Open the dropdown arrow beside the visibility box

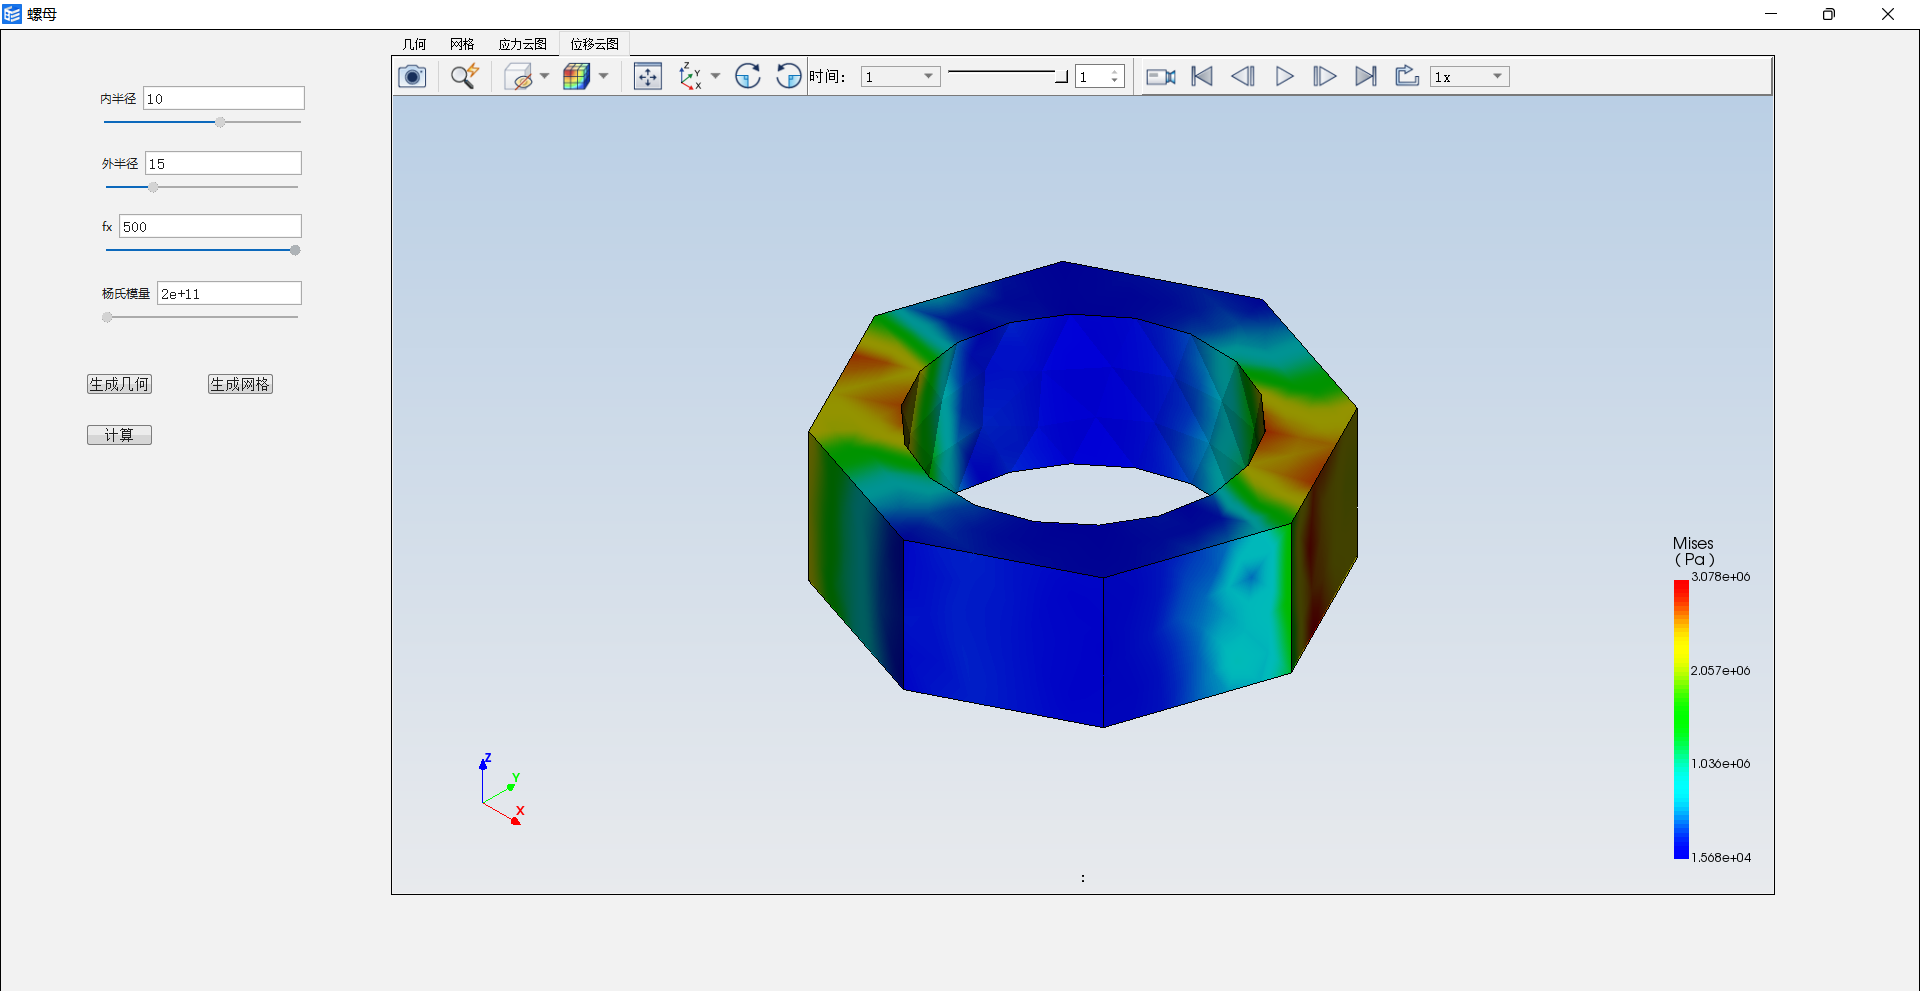[x=545, y=77]
